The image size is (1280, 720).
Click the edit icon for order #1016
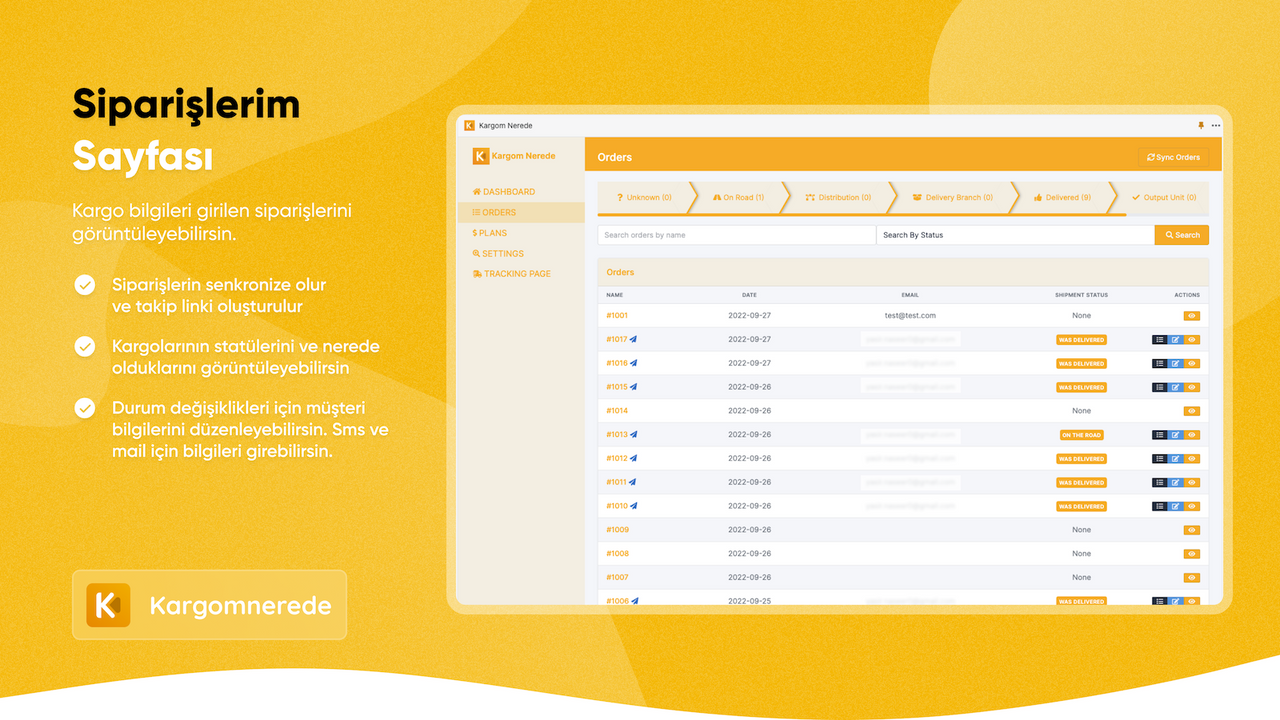(x=1176, y=363)
